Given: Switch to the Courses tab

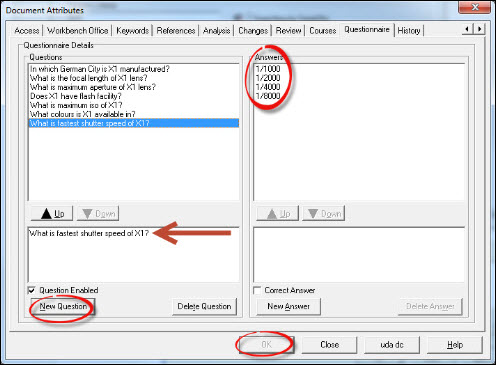Looking at the screenshot, I should [323, 31].
